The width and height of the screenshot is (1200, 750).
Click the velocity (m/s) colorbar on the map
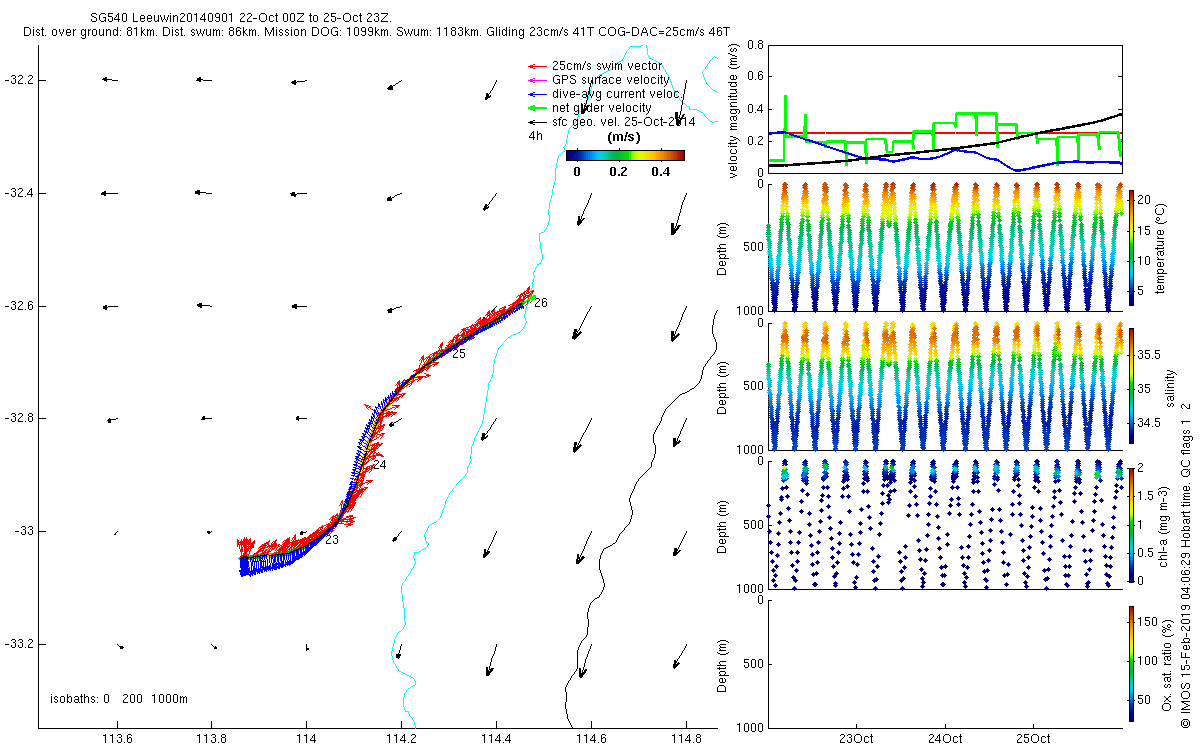[625, 155]
